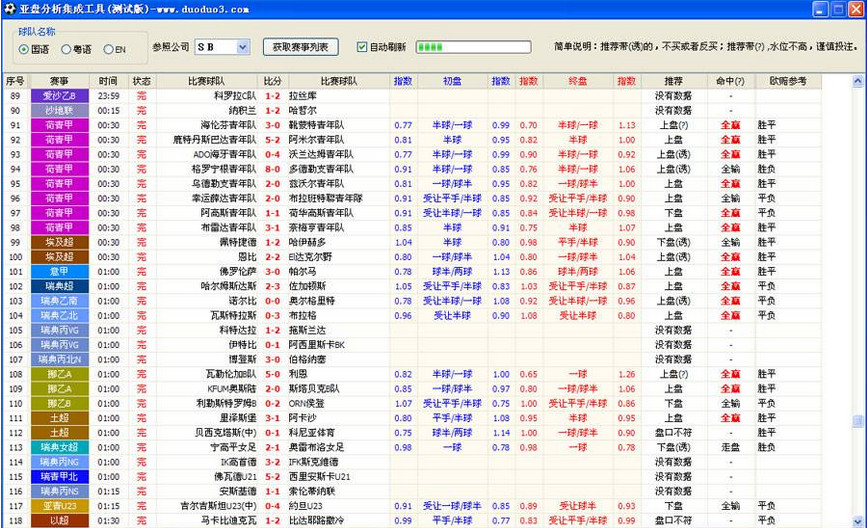Click the 2-2 score cell
867x528 pixels.
[273, 257]
